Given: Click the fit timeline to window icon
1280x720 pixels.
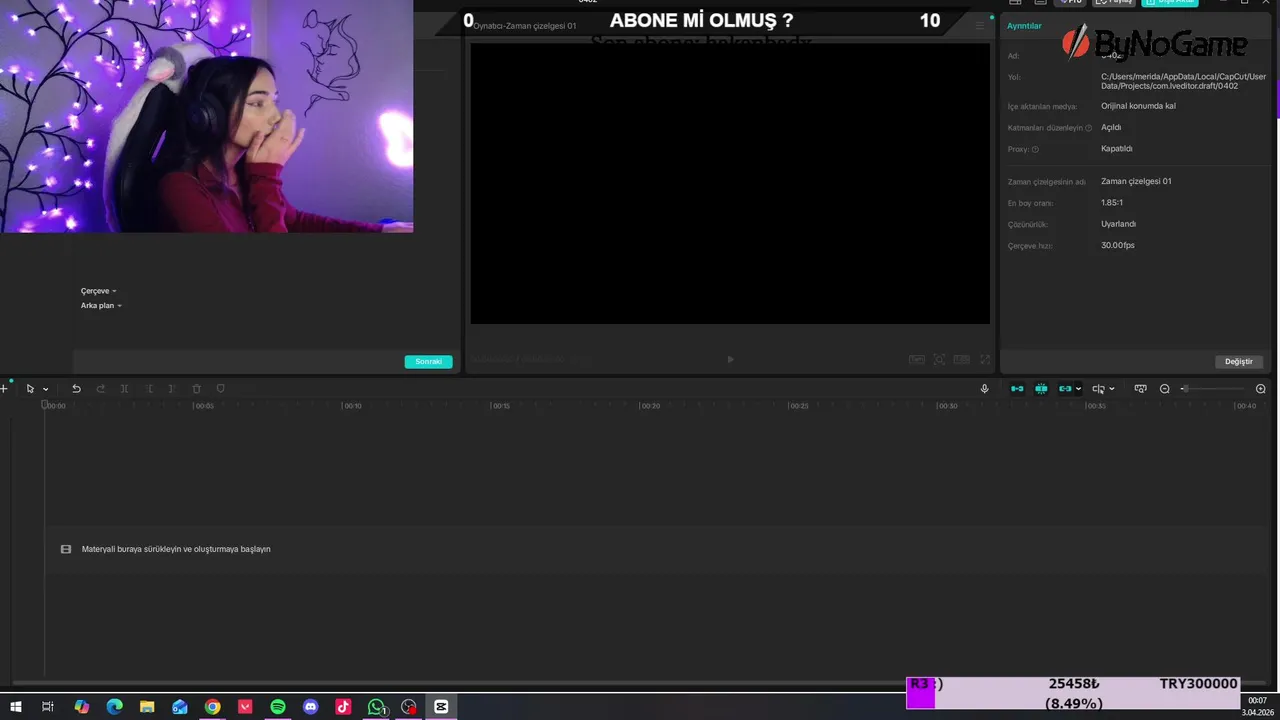Looking at the screenshot, I should click(1140, 389).
